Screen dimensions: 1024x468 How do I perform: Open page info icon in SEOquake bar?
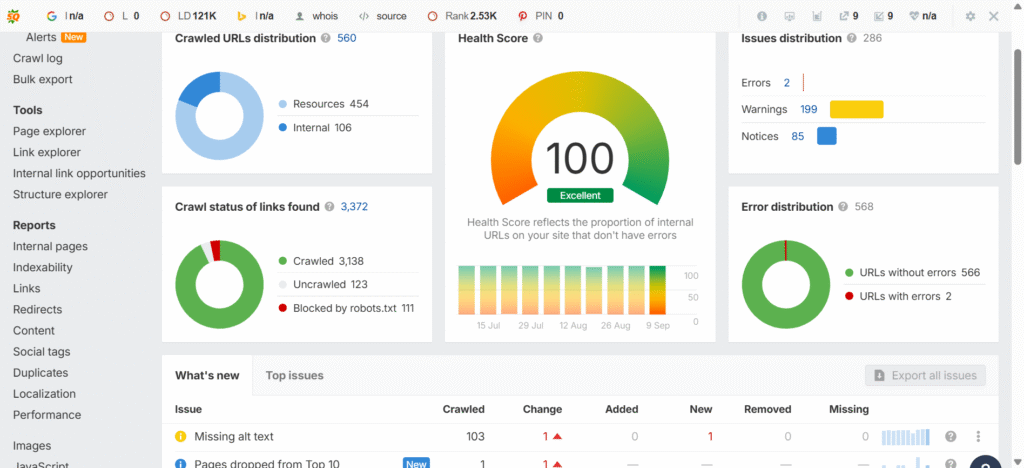pos(762,16)
